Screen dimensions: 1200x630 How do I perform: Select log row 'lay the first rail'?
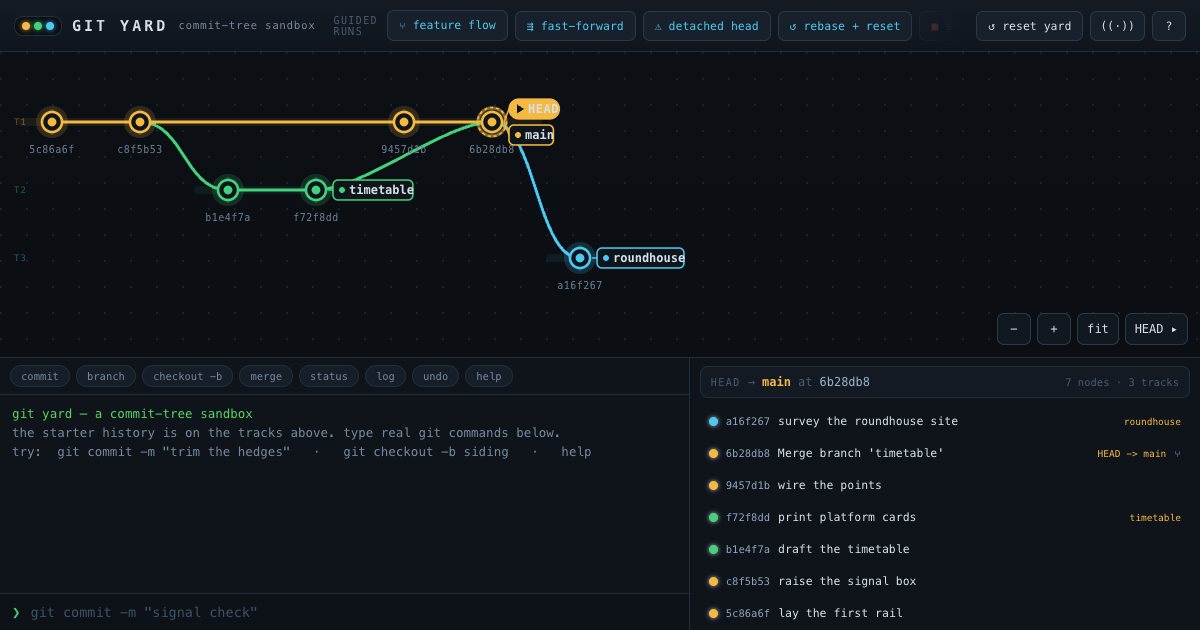pyautogui.click(x=944, y=613)
